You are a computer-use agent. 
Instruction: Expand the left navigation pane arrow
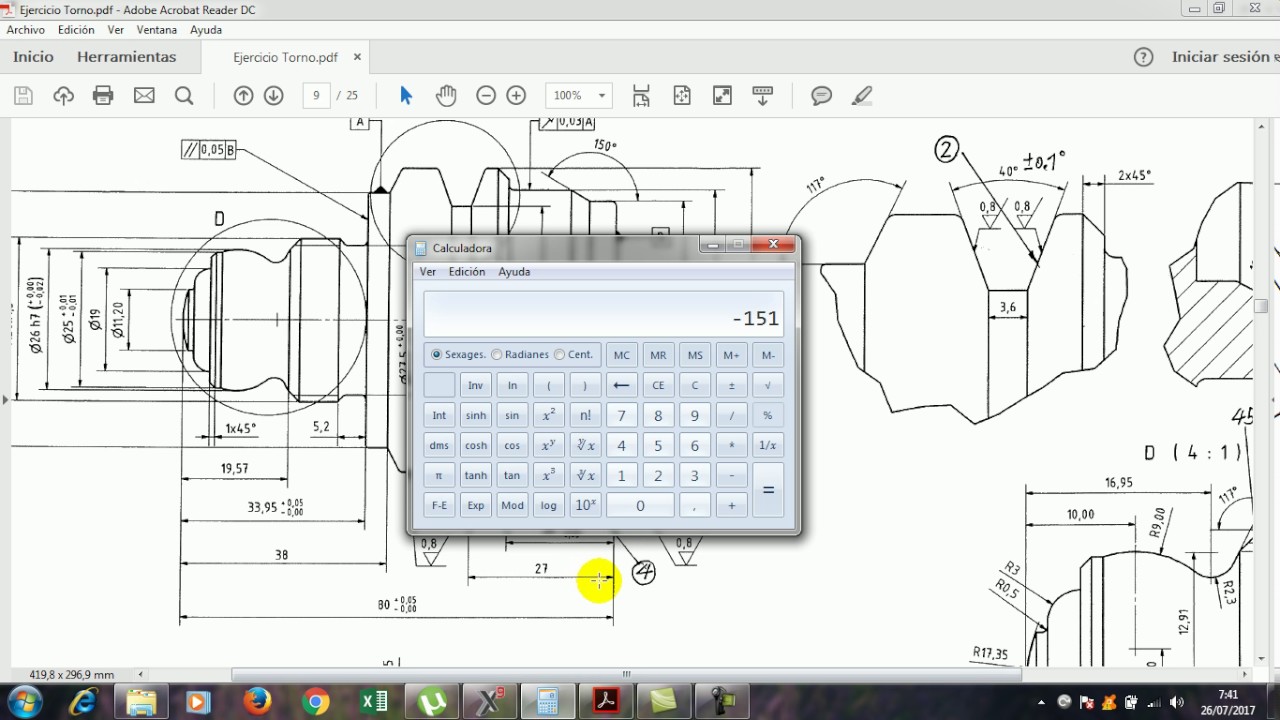[x=5, y=400]
